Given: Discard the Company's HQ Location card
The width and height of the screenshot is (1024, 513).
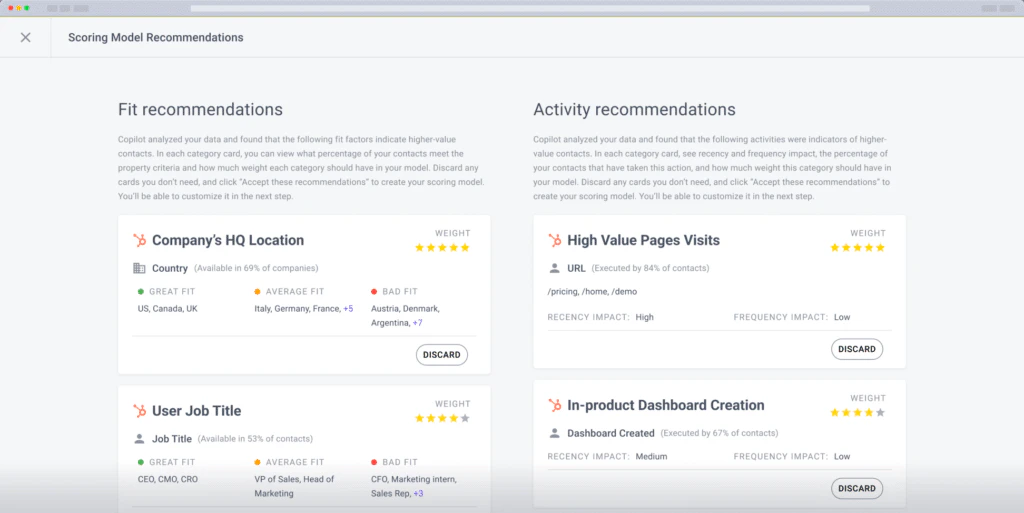Looking at the screenshot, I should point(441,355).
